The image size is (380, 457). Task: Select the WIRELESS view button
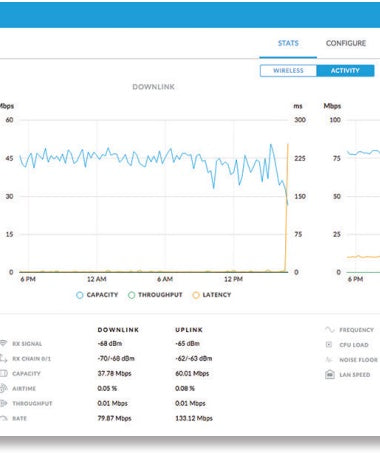click(x=288, y=71)
